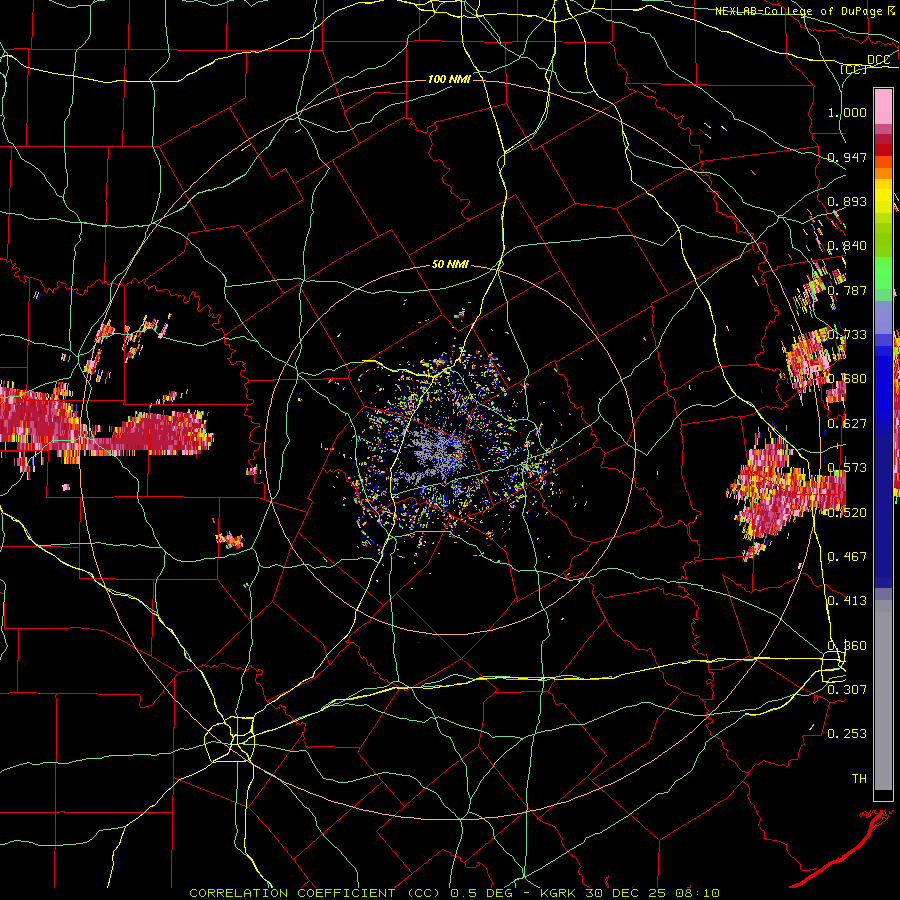Viewport: 900px width, 900px height.
Task: Click the "0.5 DEG" elevation text in the caption
Action: (481, 893)
